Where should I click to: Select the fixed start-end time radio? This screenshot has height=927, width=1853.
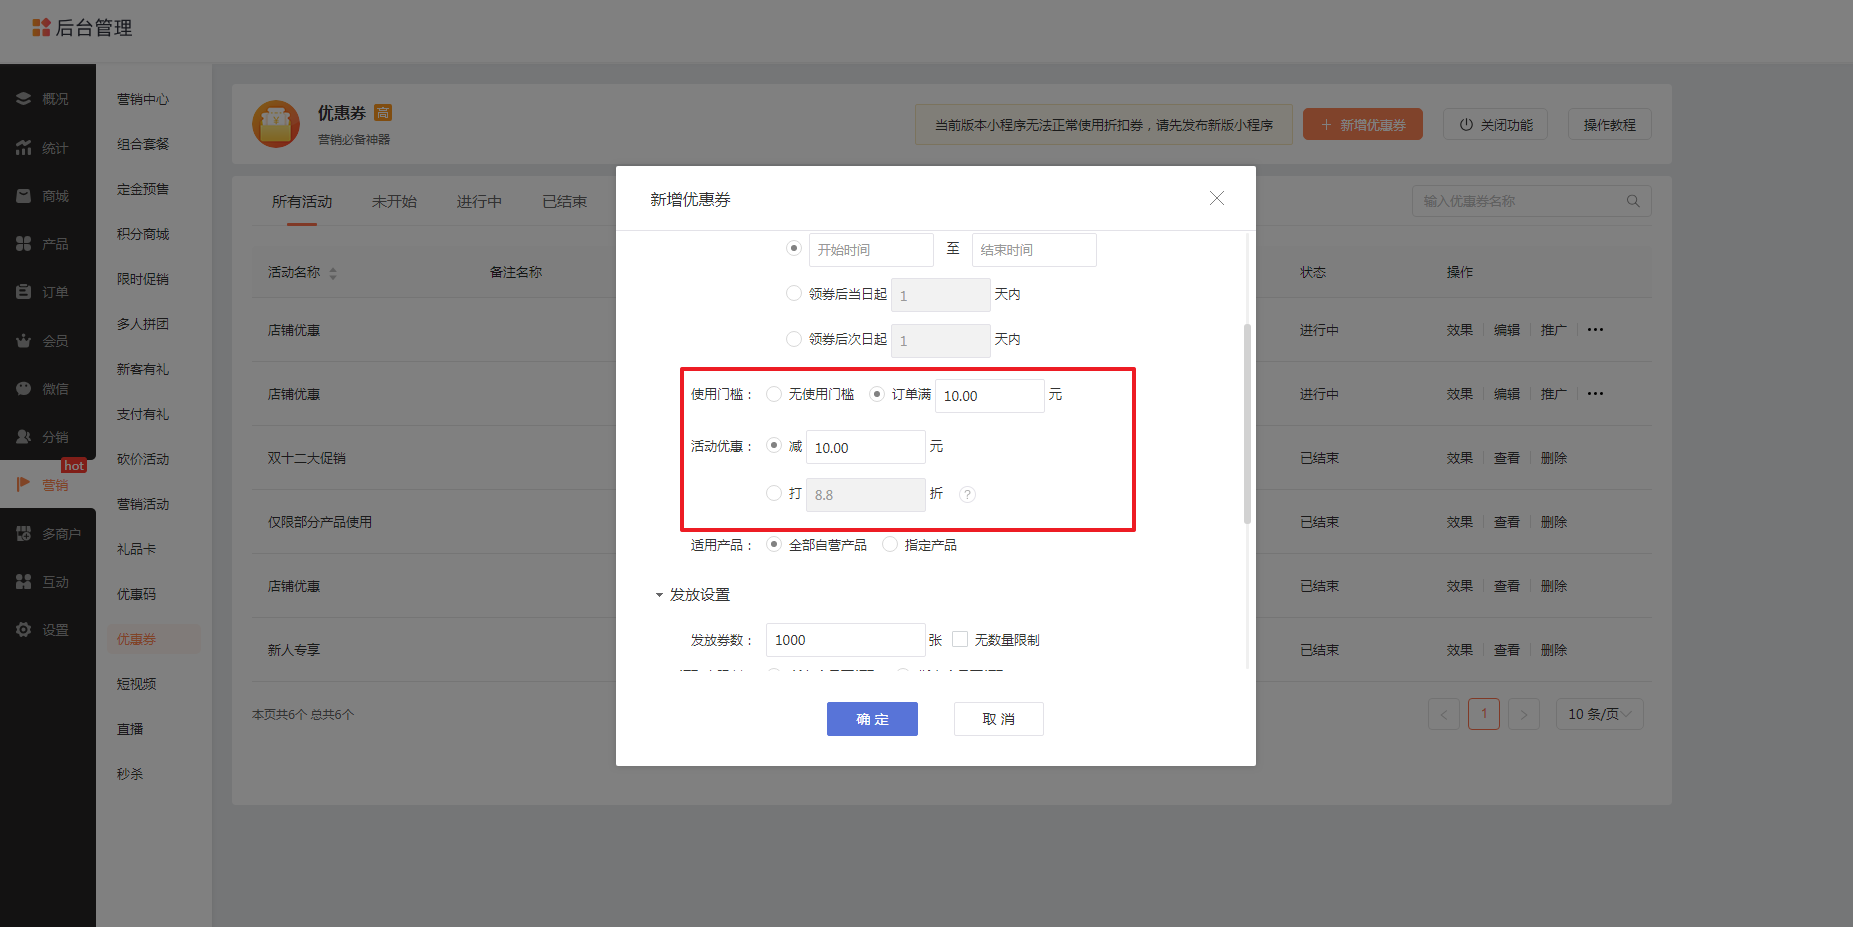(794, 248)
